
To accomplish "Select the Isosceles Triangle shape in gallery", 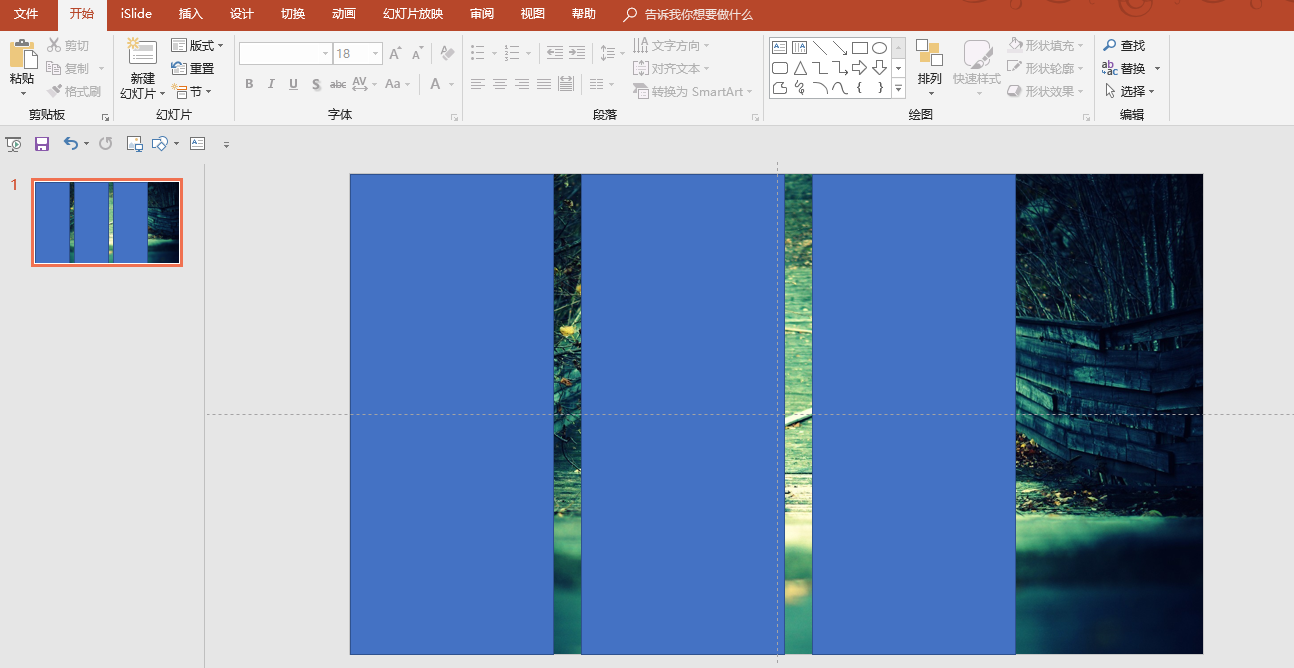I will click(800, 68).
